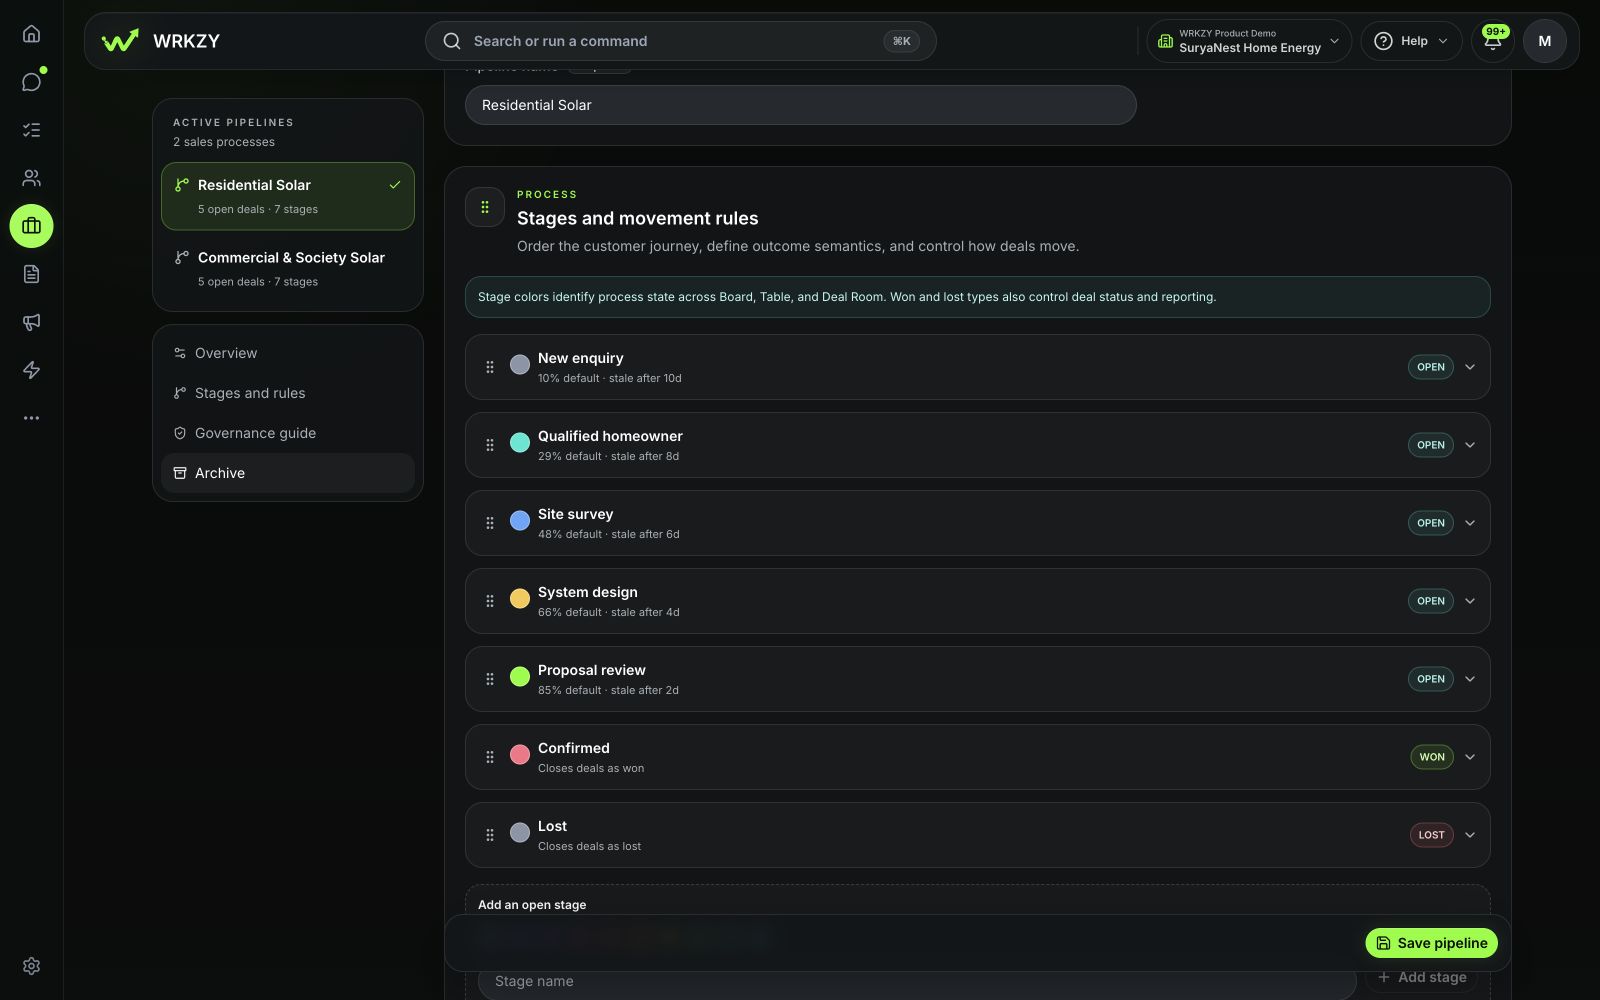
Task: Open the Governance guide
Action: coord(288,433)
